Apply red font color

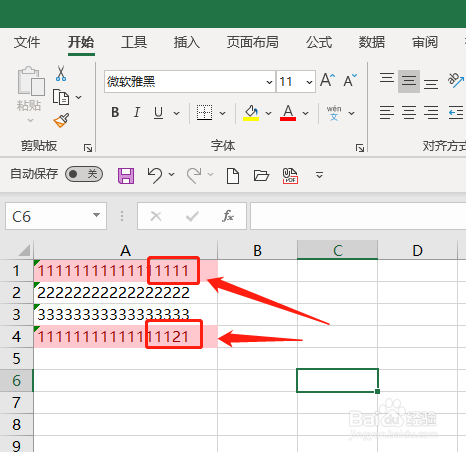click(x=288, y=113)
